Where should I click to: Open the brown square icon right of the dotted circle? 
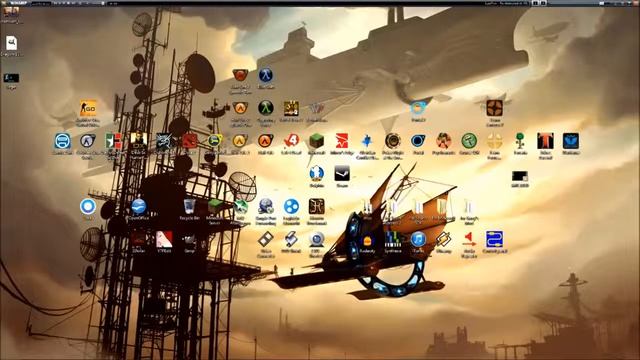316,207
